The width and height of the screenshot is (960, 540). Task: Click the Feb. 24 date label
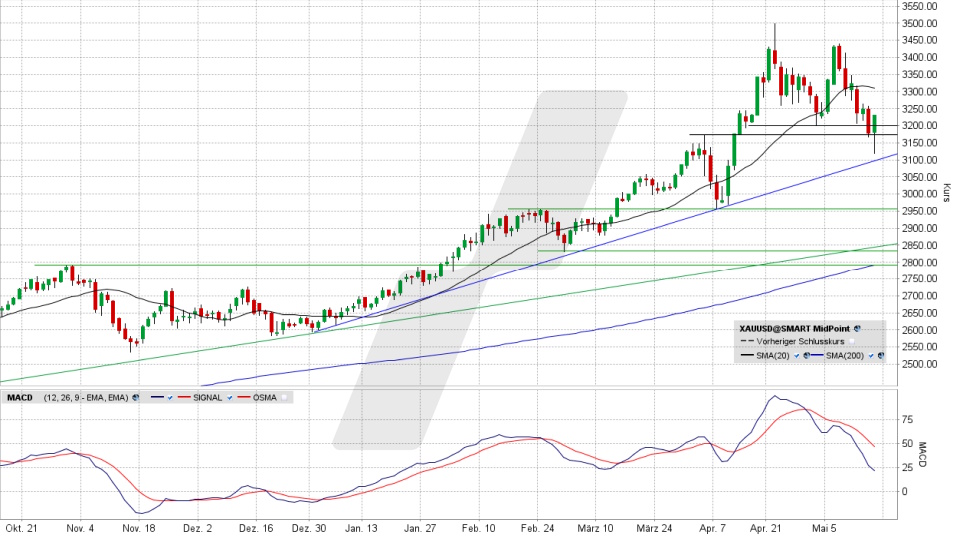click(538, 528)
